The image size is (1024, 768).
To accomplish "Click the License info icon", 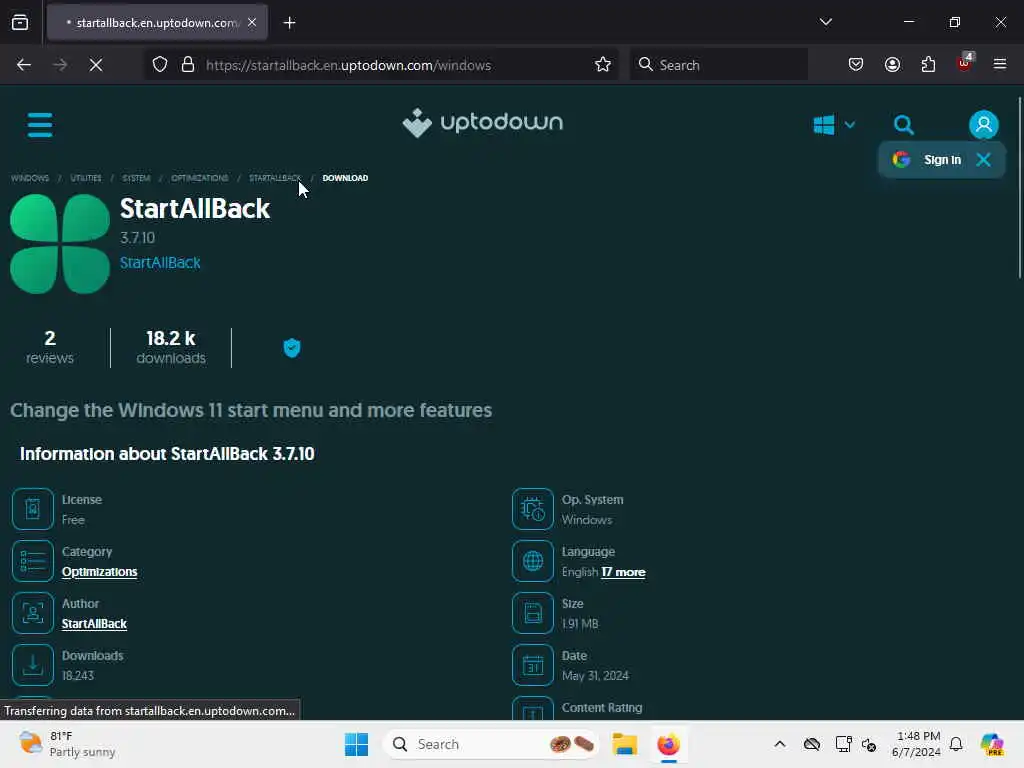I will point(33,509).
